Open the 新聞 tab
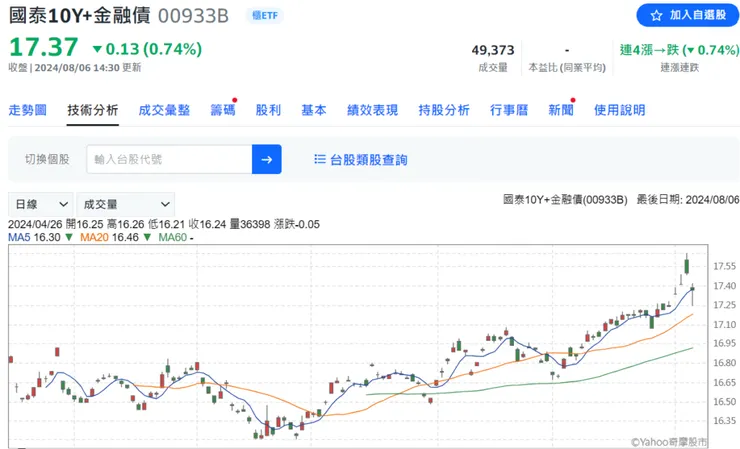Image resolution: width=740 pixels, height=449 pixels. pyautogui.click(x=561, y=110)
